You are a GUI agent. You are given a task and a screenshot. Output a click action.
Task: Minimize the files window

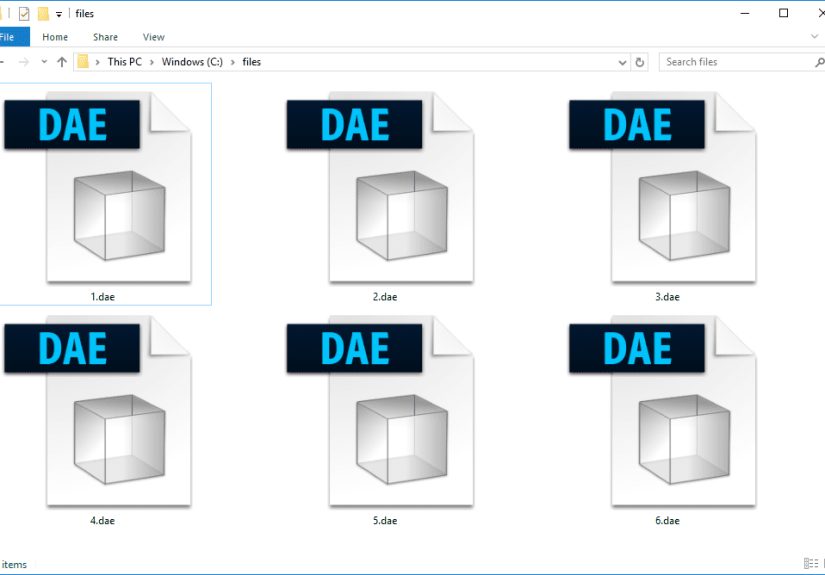coord(744,14)
